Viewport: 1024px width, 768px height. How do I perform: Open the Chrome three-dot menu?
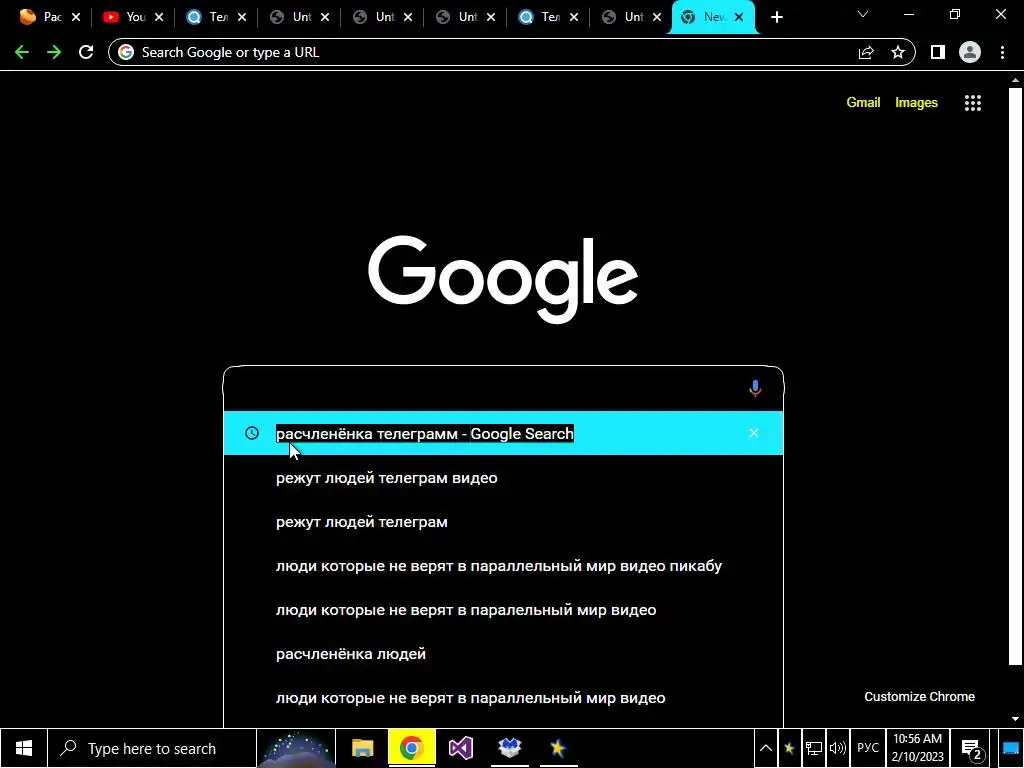1002,52
